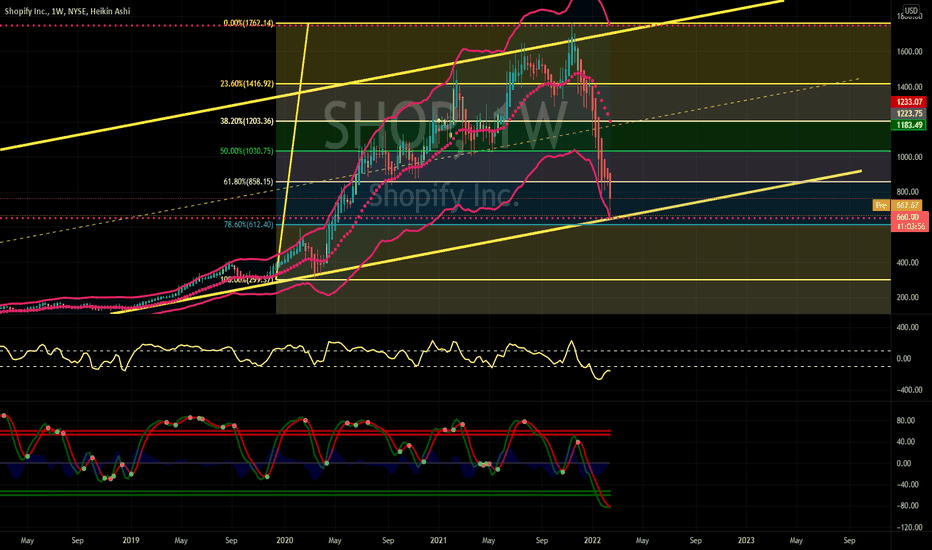Viewport: 932px width, 550px height.
Task: Click the gray 1223.75 price label
Action: coord(909,114)
